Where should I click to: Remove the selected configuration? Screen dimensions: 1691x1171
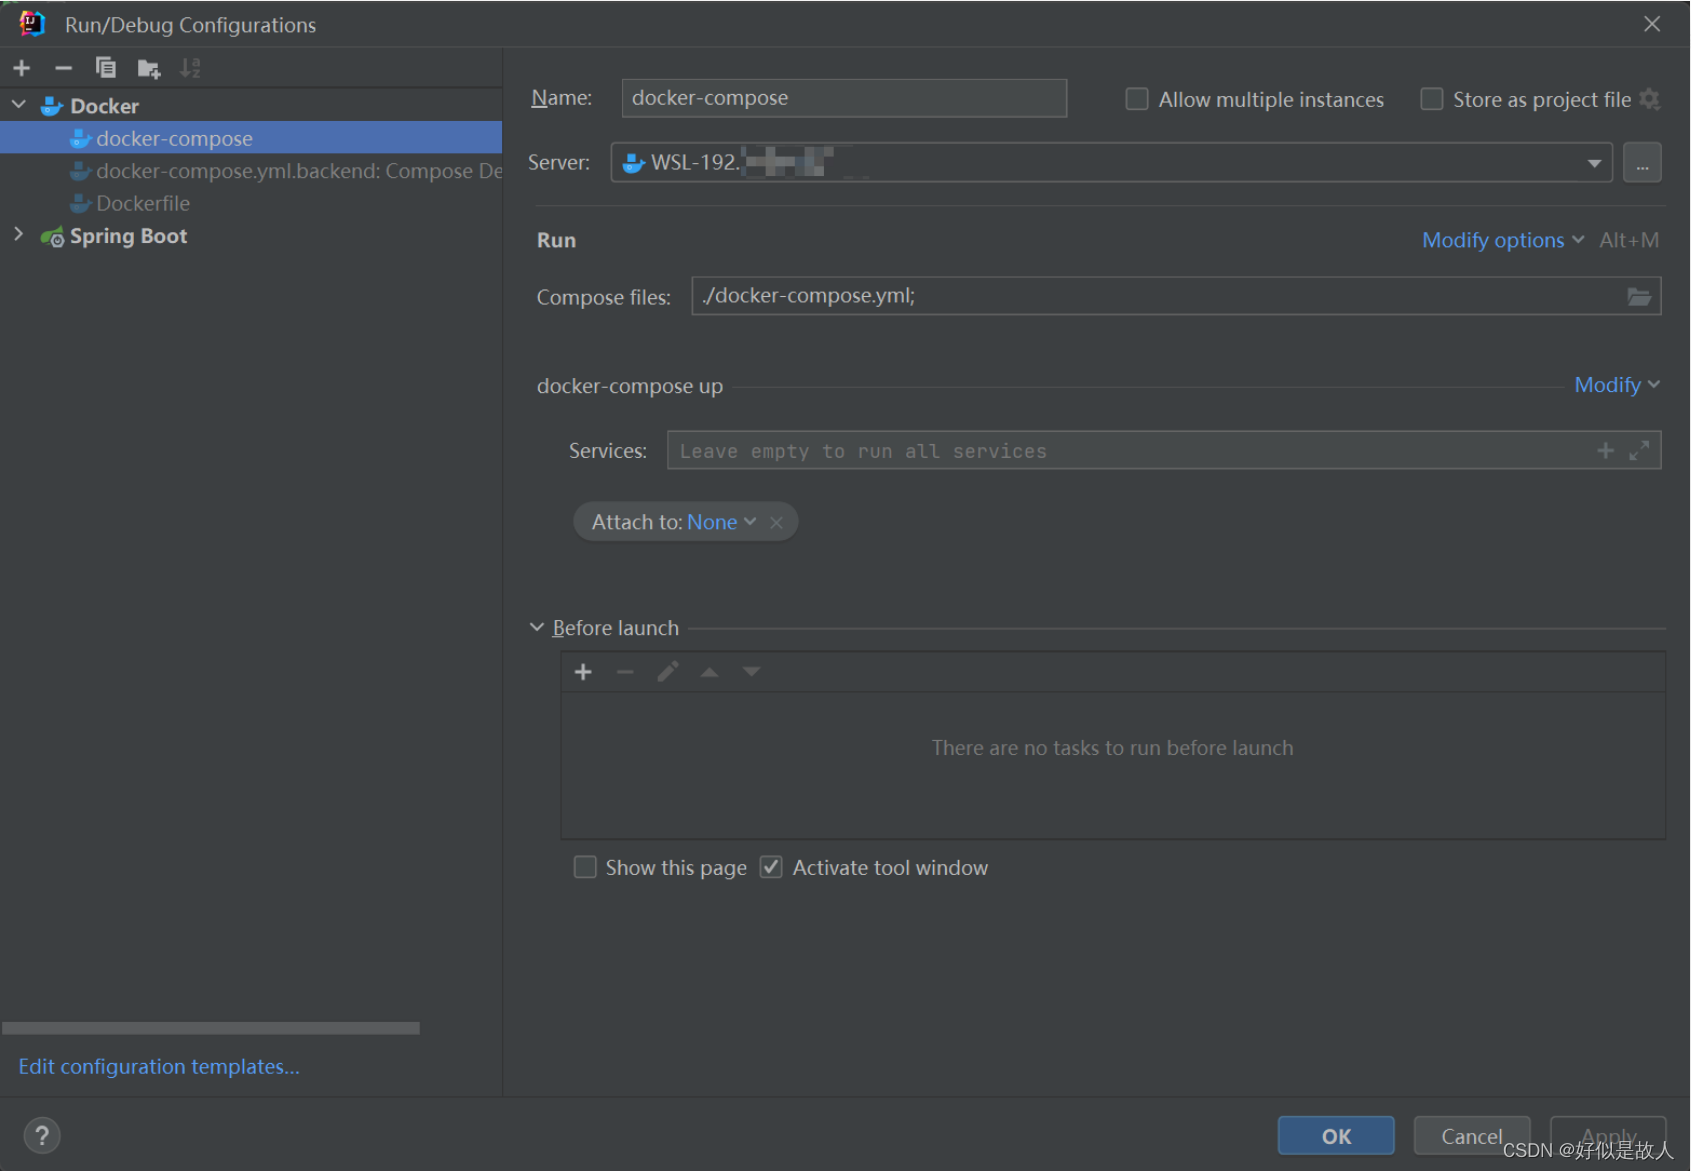[63, 67]
